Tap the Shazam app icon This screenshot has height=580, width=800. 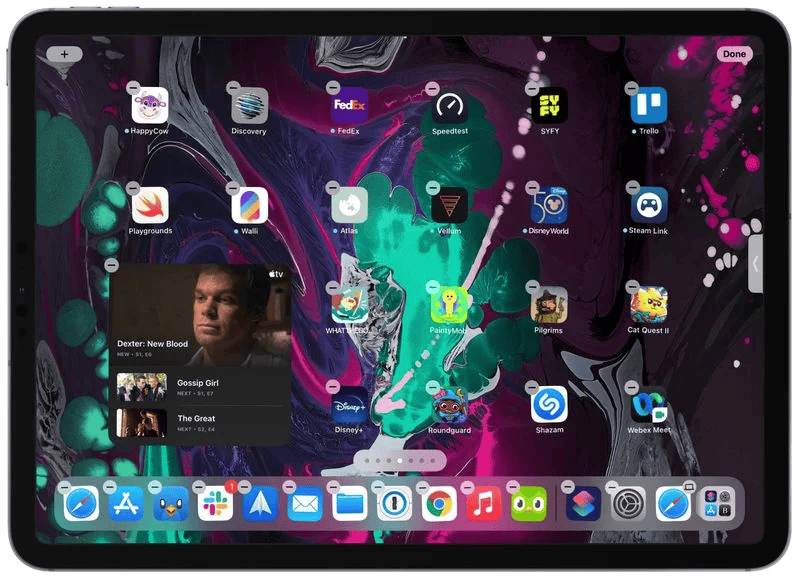coord(549,405)
